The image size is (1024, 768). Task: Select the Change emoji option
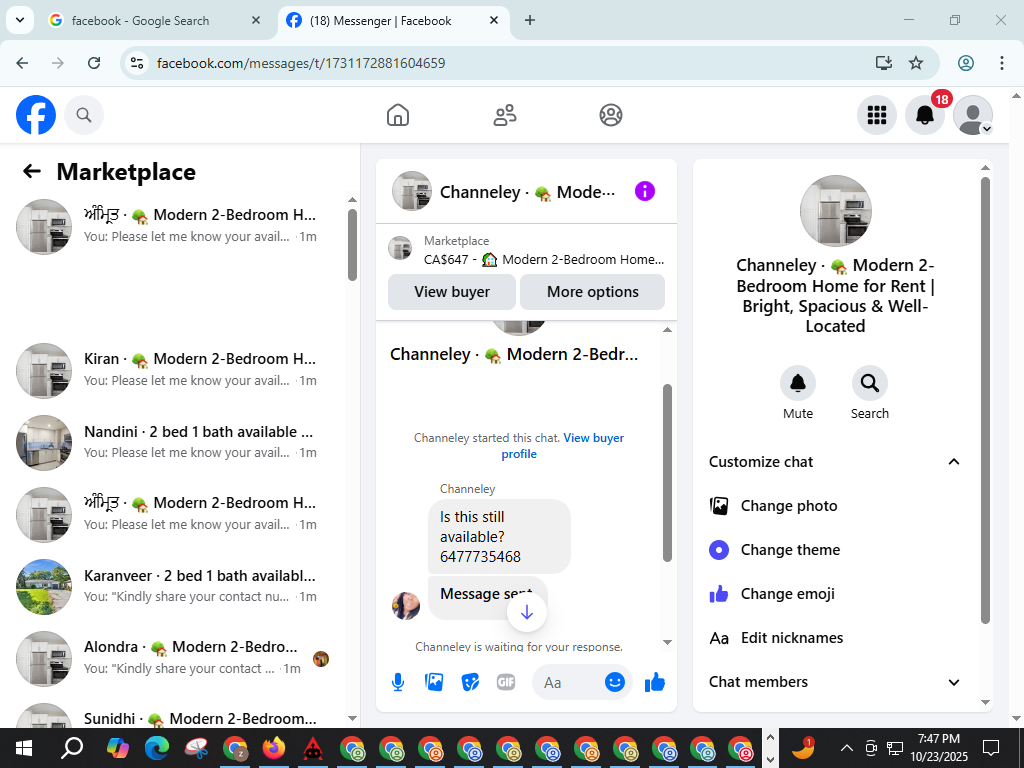pos(836,594)
